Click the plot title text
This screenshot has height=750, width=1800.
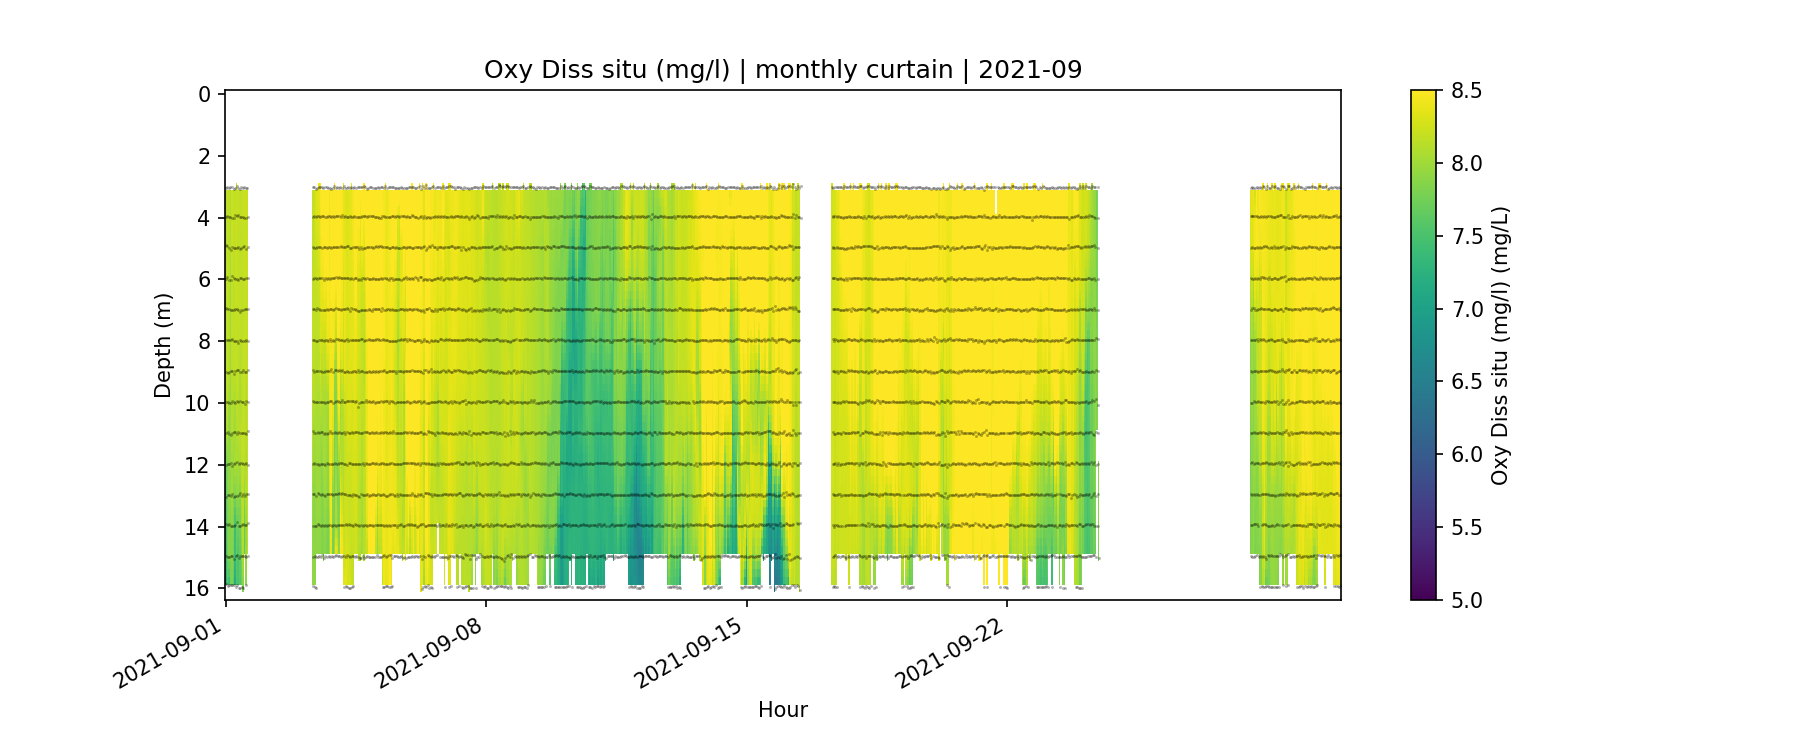(x=782, y=70)
